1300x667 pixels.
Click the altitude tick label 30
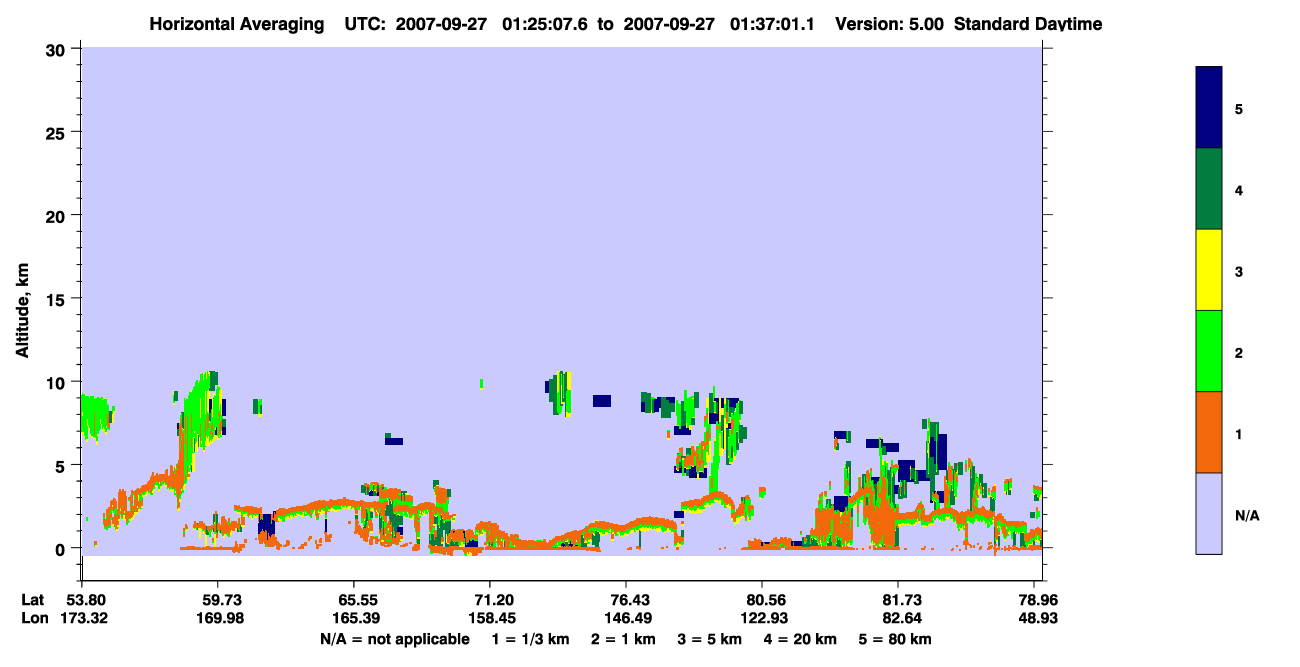[58, 49]
